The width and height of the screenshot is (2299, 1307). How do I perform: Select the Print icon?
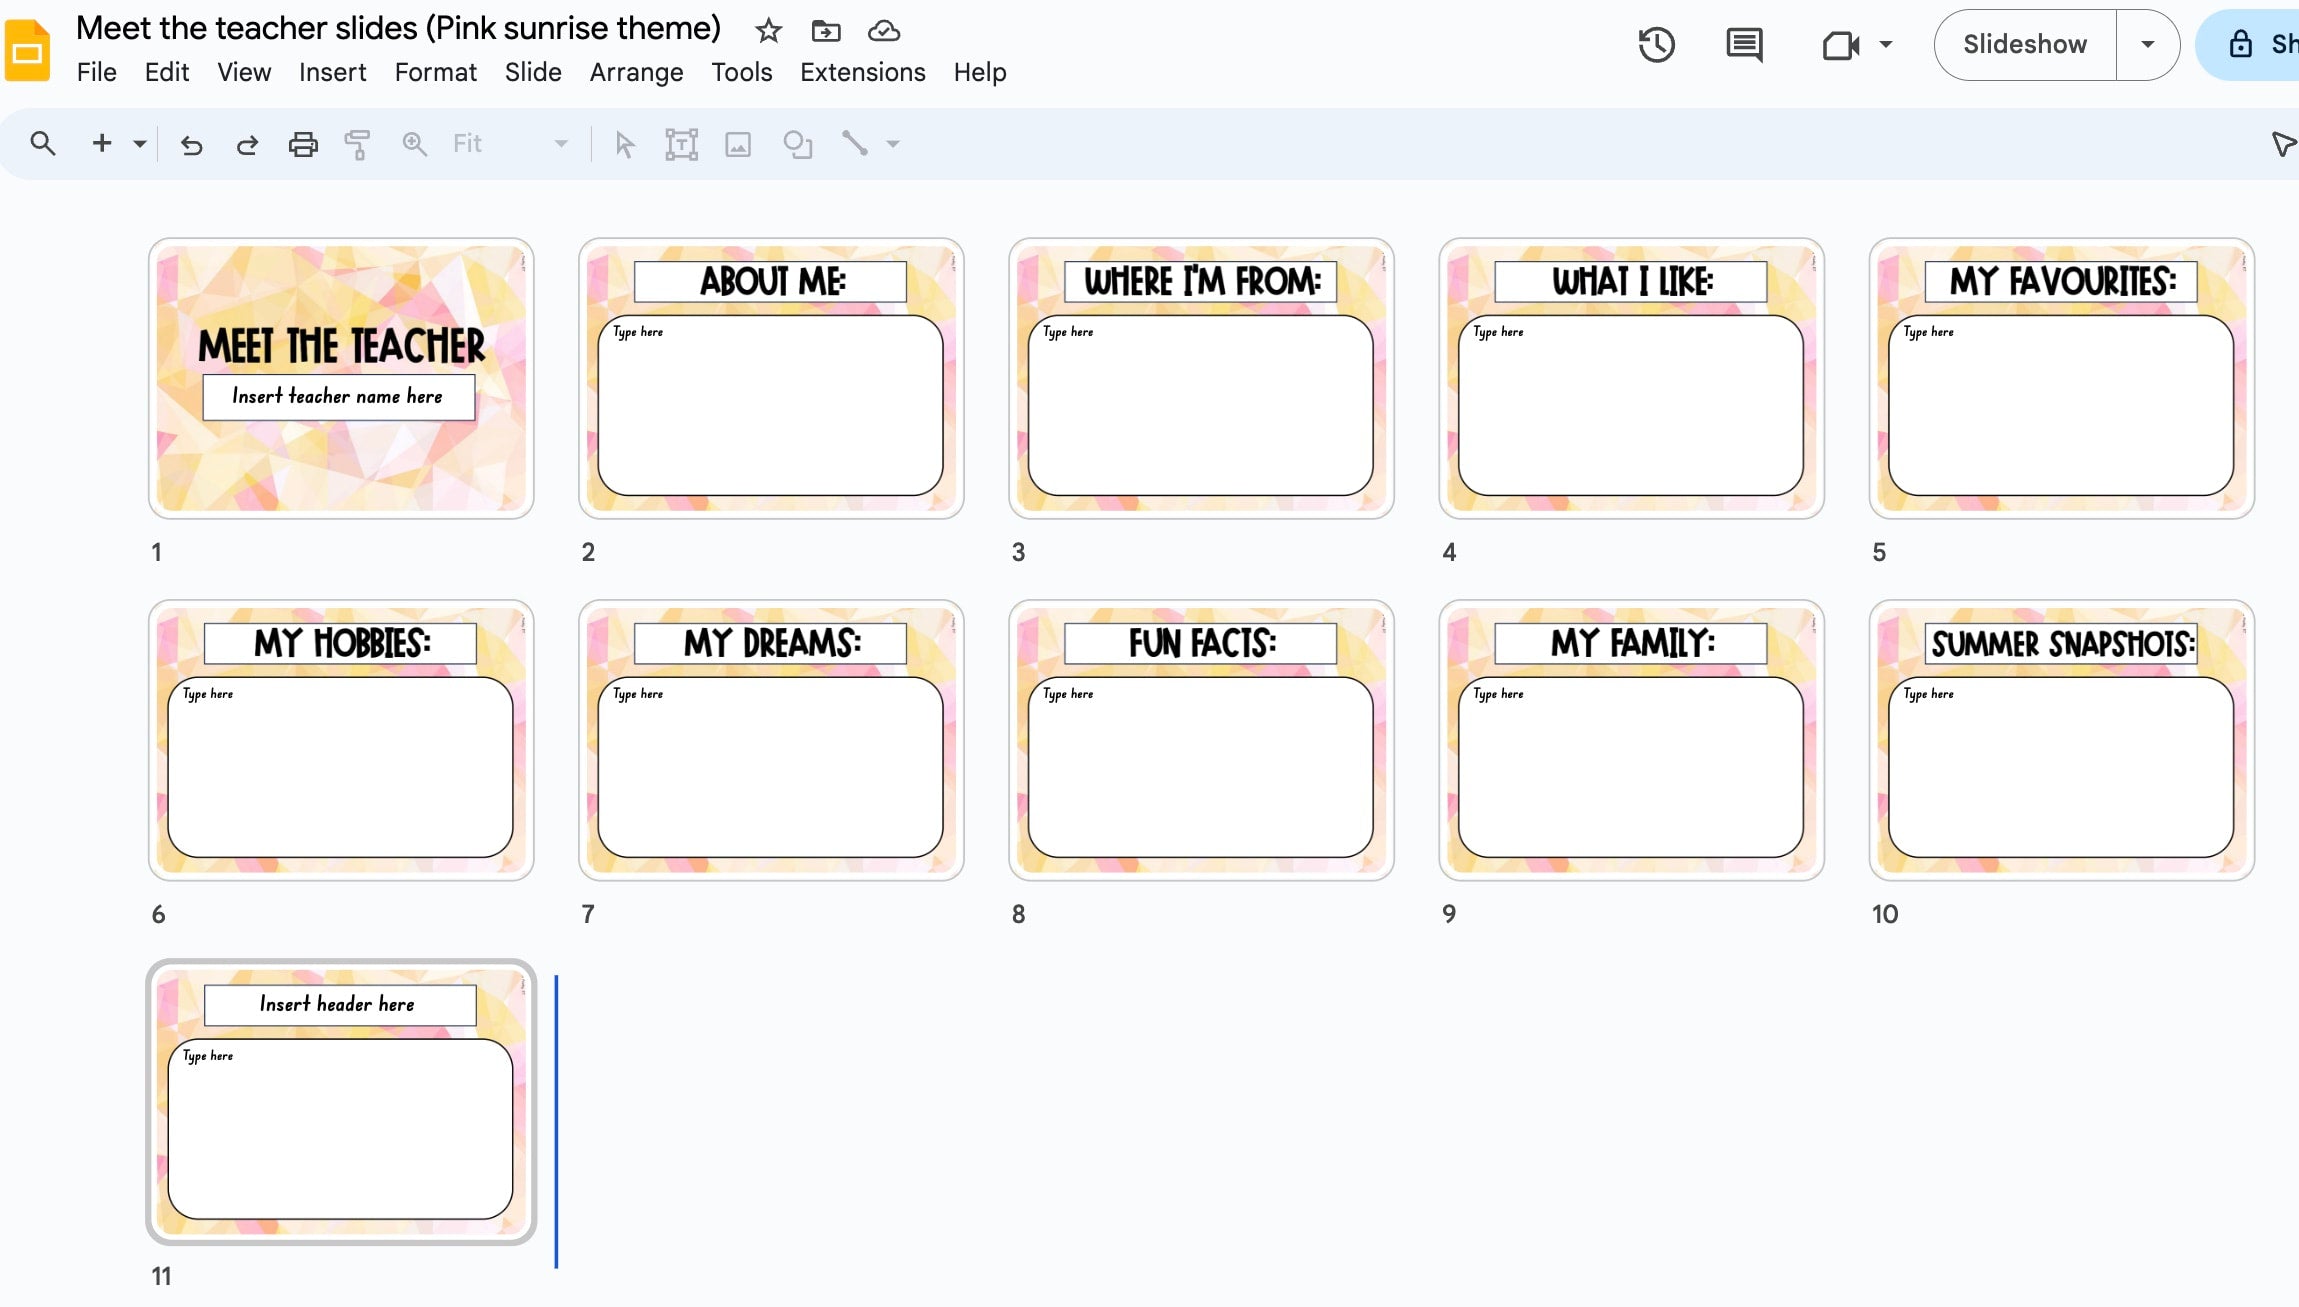tap(302, 144)
